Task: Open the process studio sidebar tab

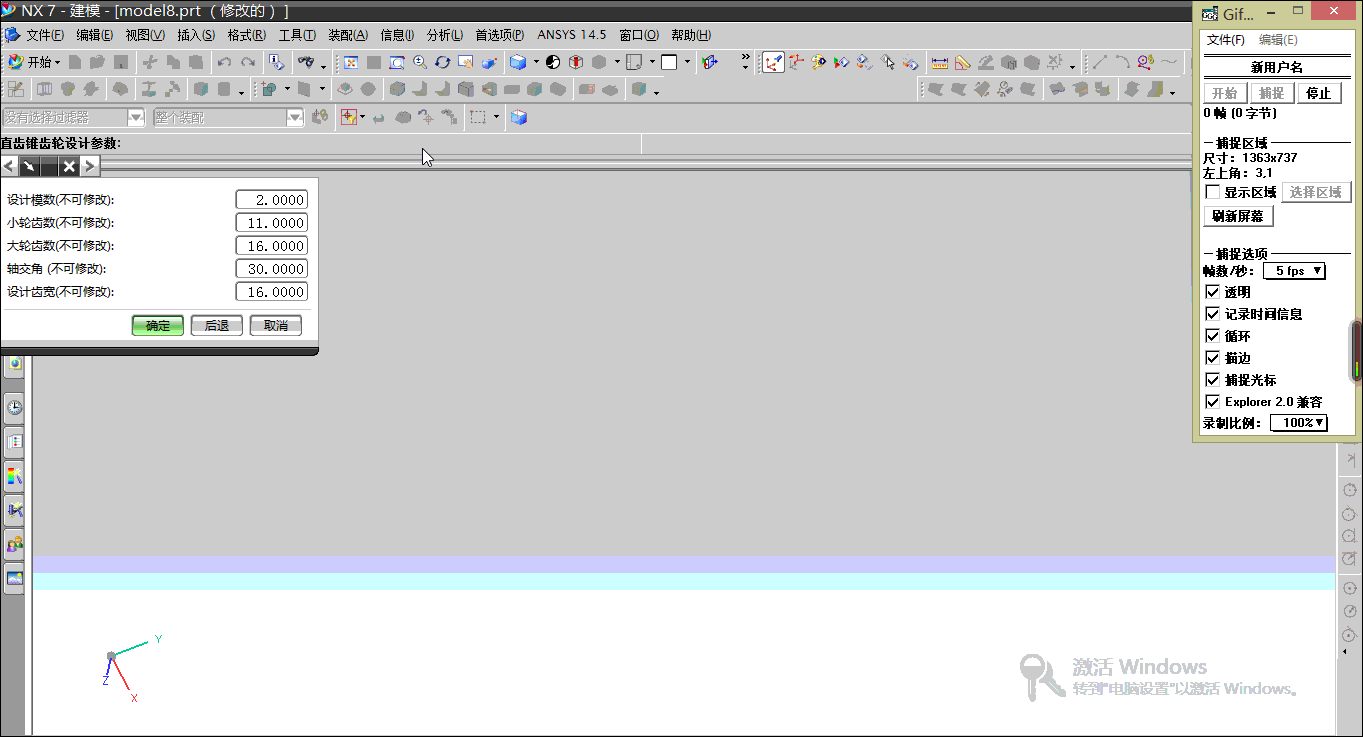Action: 14,511
